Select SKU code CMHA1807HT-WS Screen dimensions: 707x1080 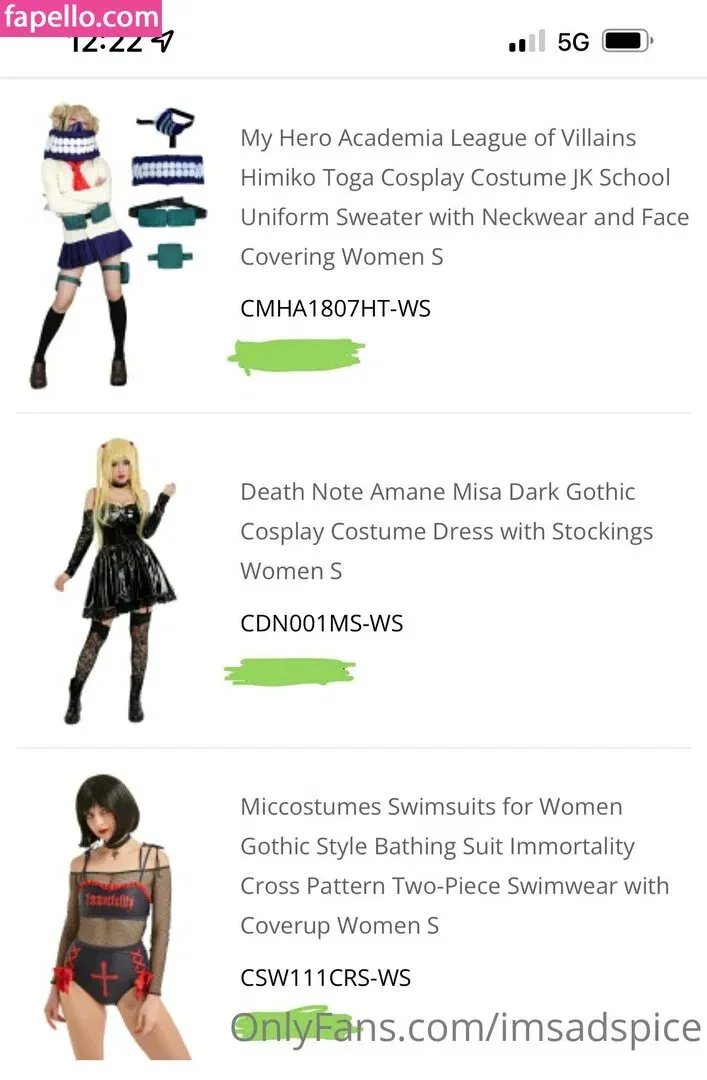pos(335,308)
